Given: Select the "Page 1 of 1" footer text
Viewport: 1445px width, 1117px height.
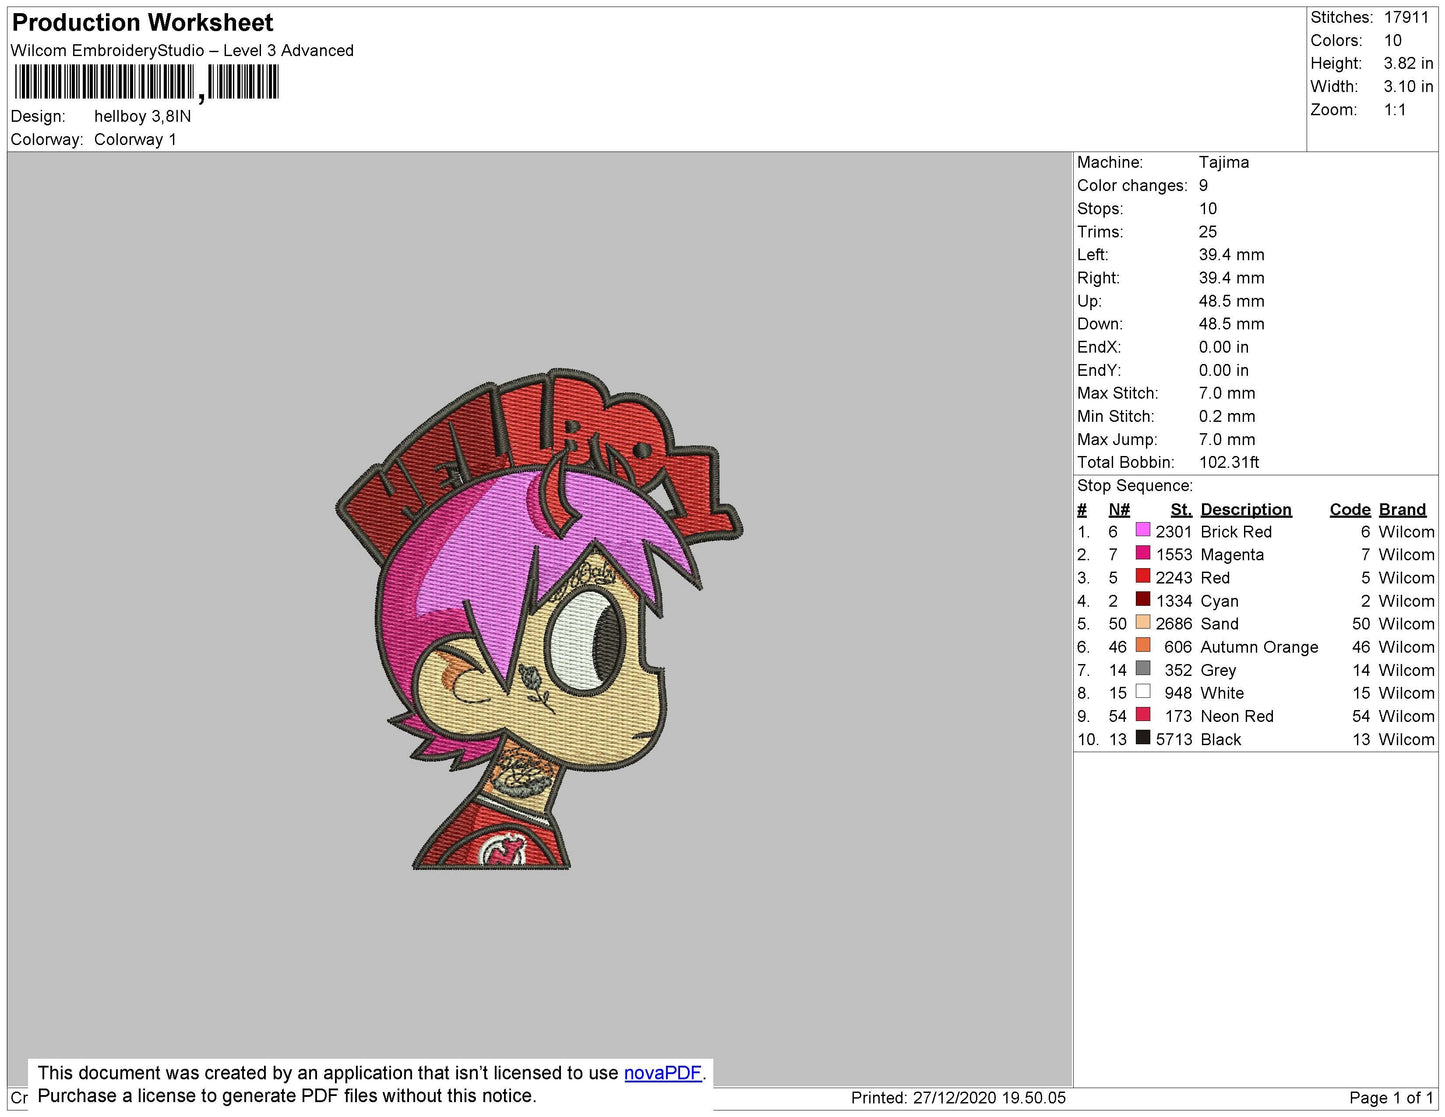Looking at the screenshot, I should tap(1391, 1098).
